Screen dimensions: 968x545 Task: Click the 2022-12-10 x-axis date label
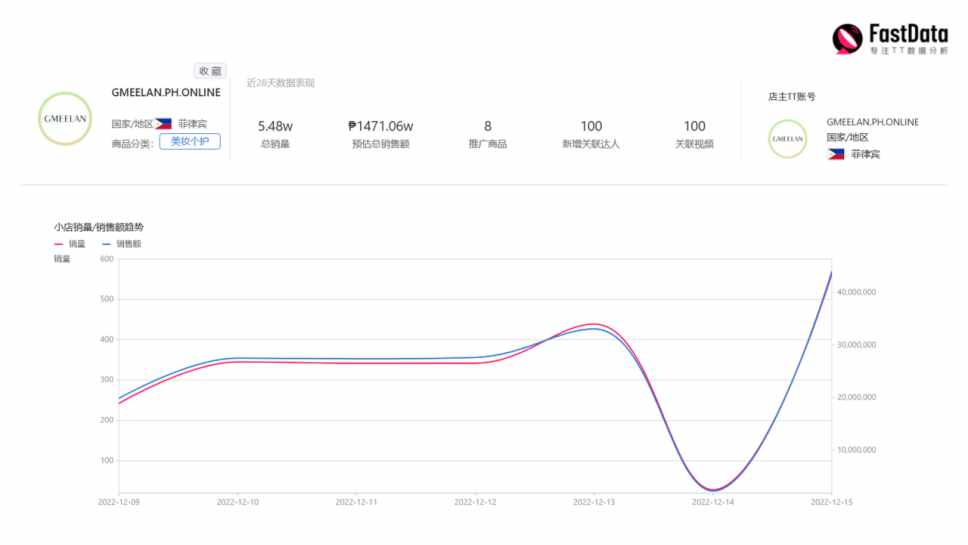point(238,502)
